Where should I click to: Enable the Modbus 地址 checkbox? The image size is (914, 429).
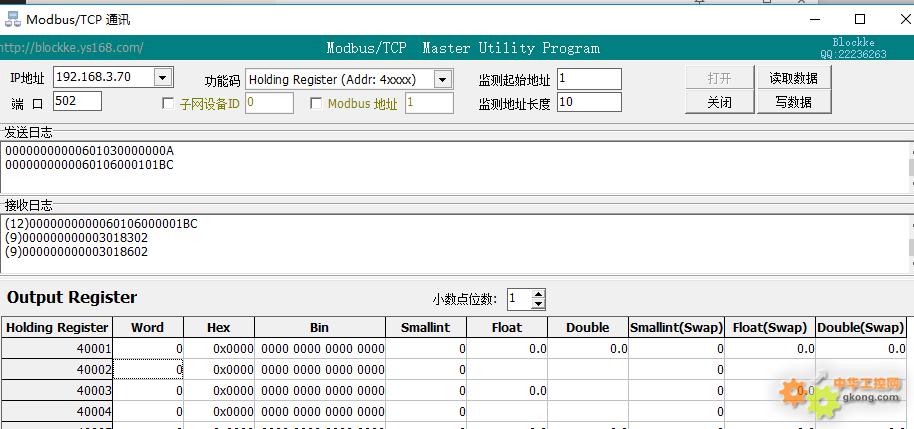click(x=316, y=104)
